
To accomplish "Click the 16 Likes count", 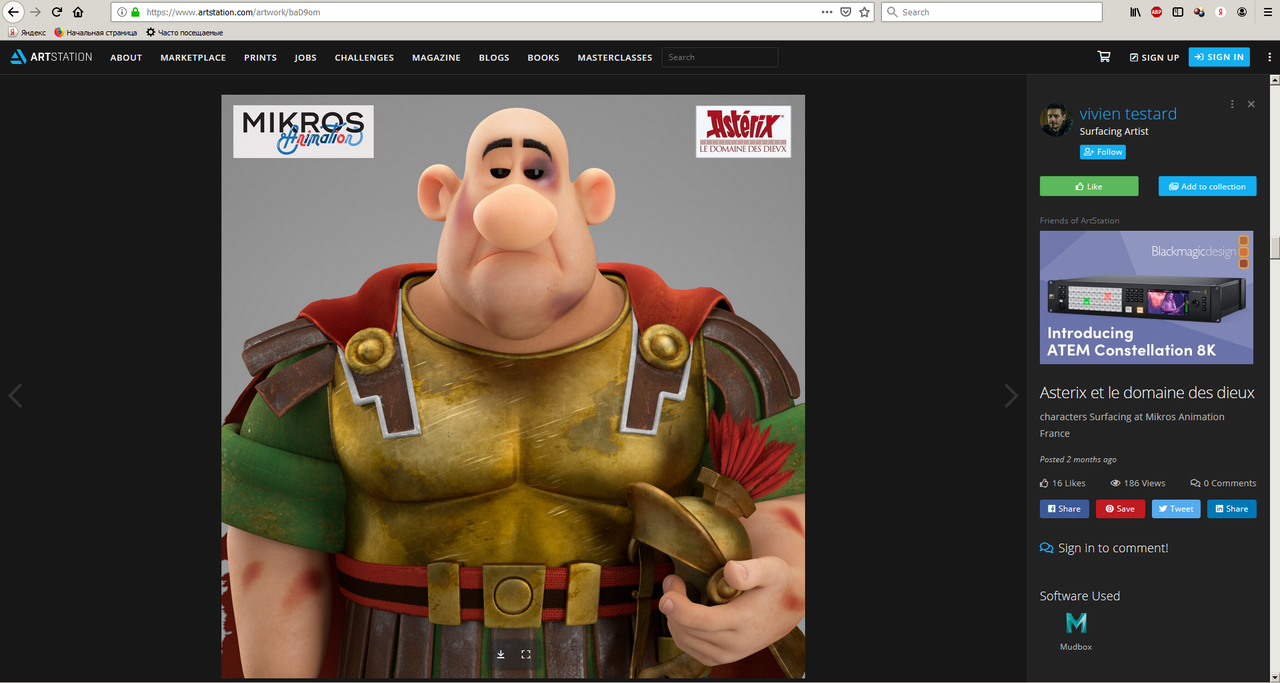I will tap(1062, 483).
